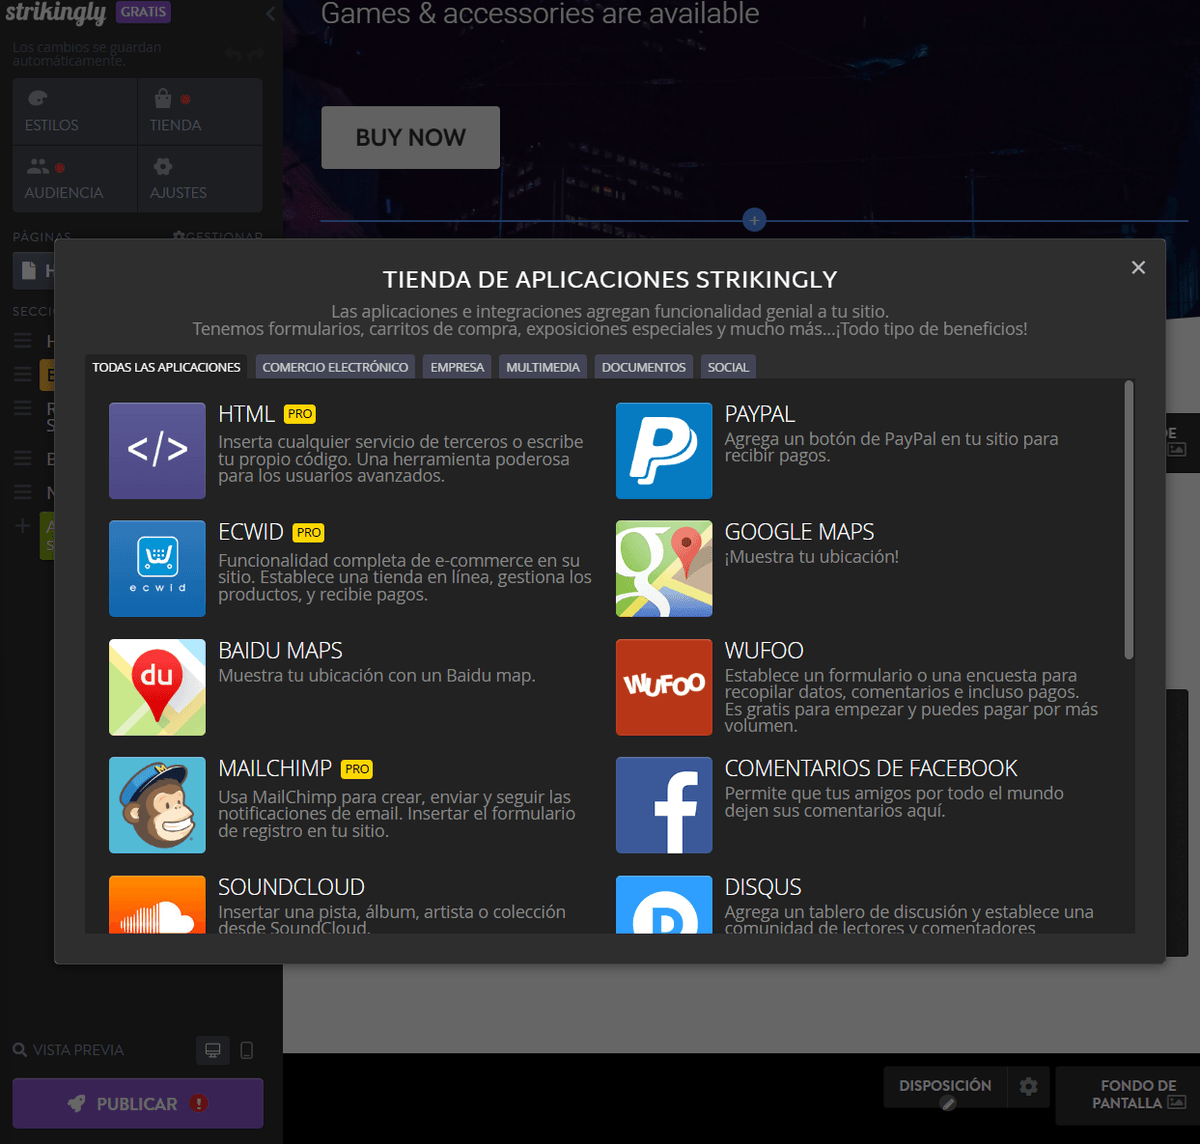
Task: Open layout settings gear next to Disposición
Action: tap(1029, 1086)
